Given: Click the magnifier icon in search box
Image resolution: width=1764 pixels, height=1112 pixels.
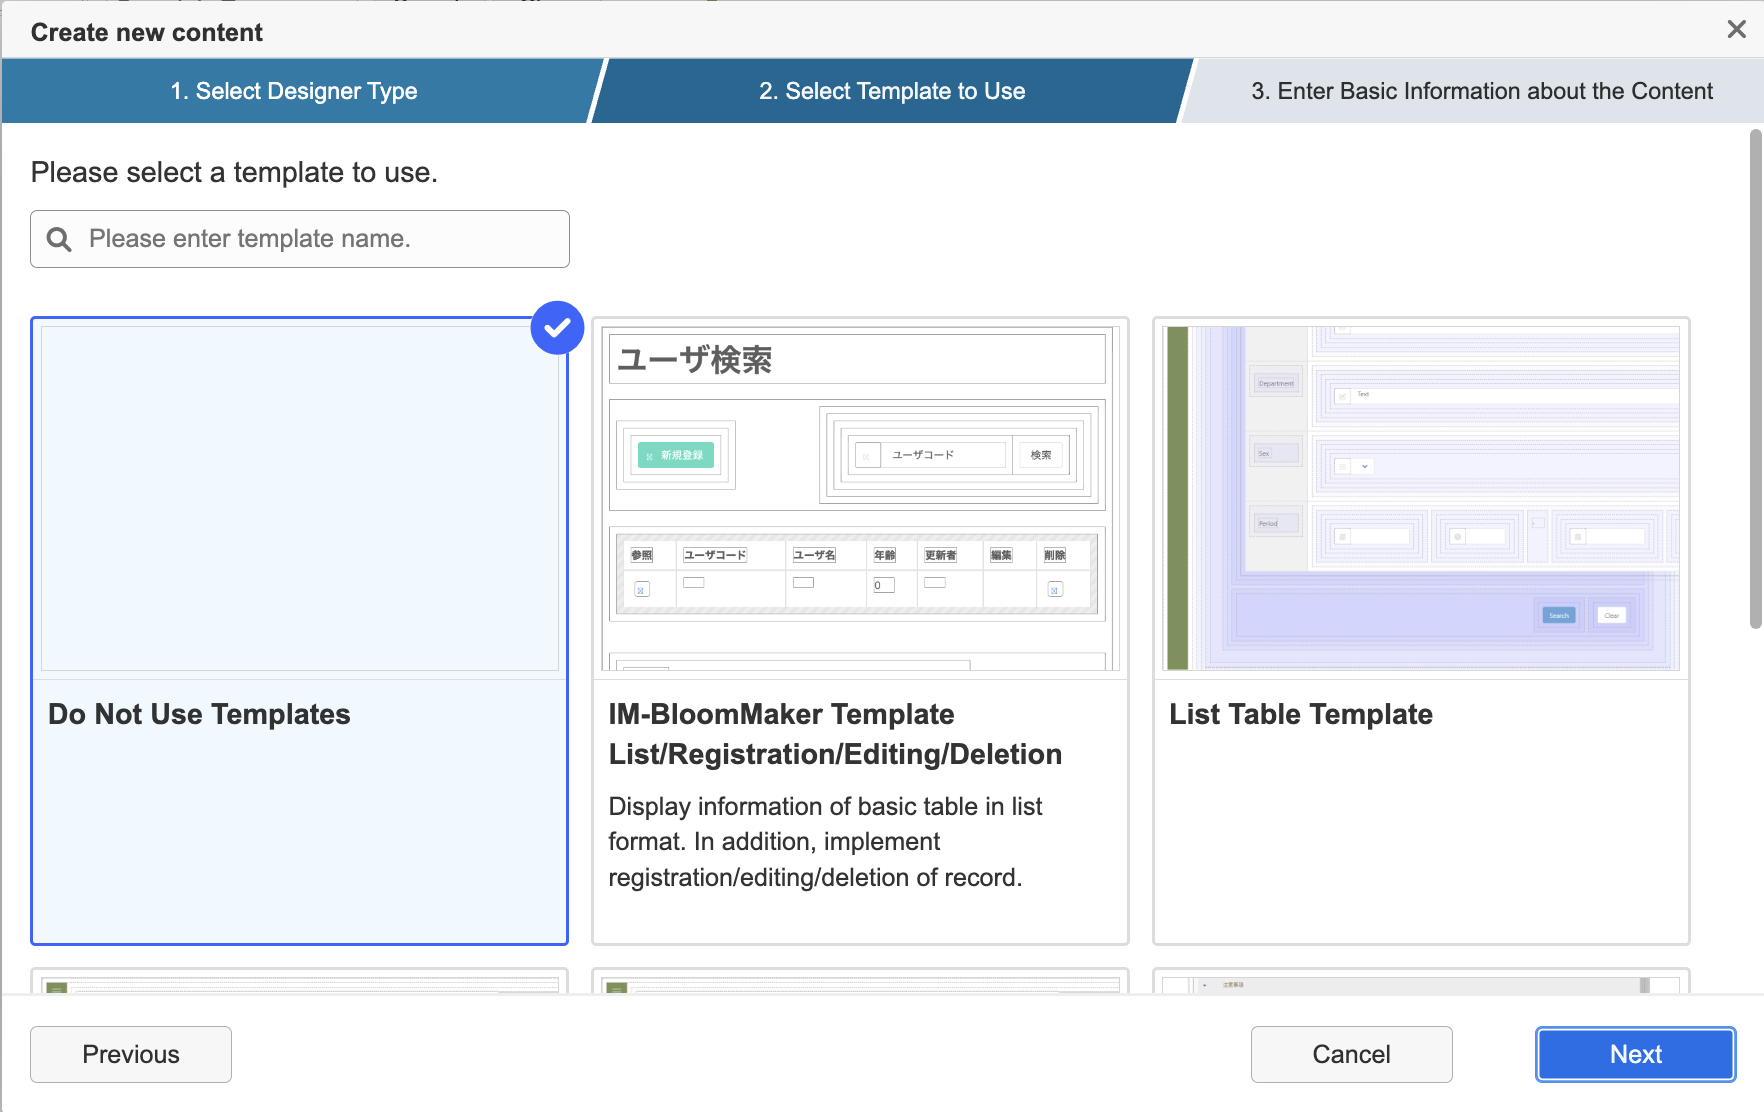Looking at the screenshot, I should click(x=59, y=239).
